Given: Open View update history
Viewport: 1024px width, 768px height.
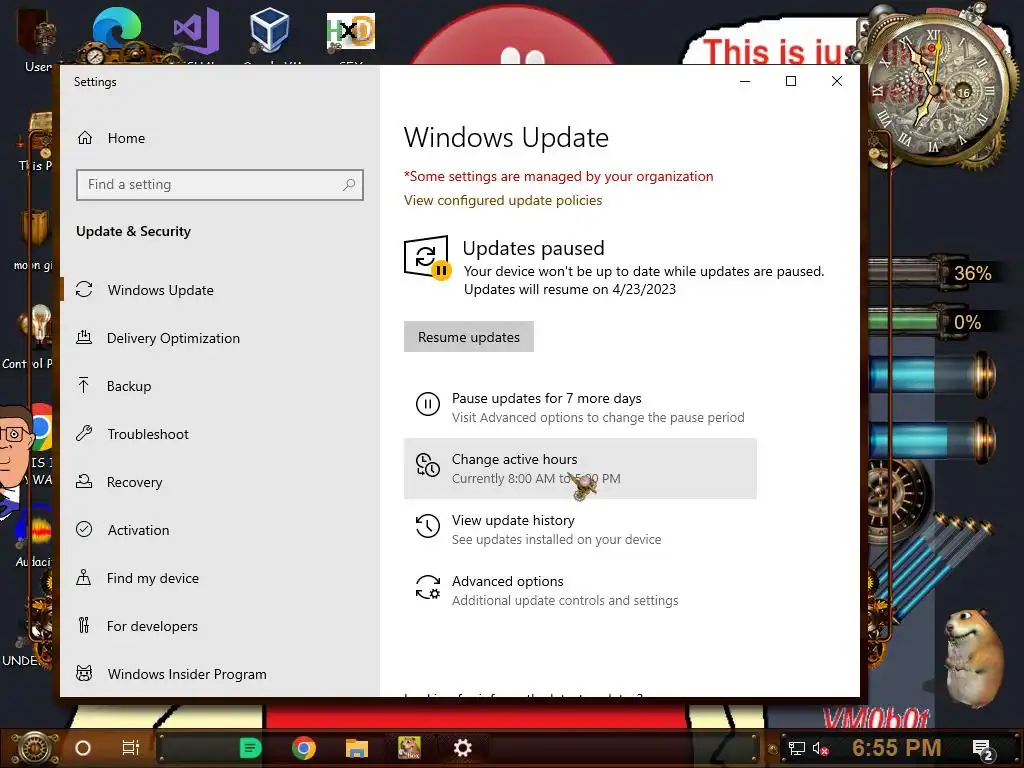Looking at the screenshot, I should pyautogui.click(x=580, y=530).
